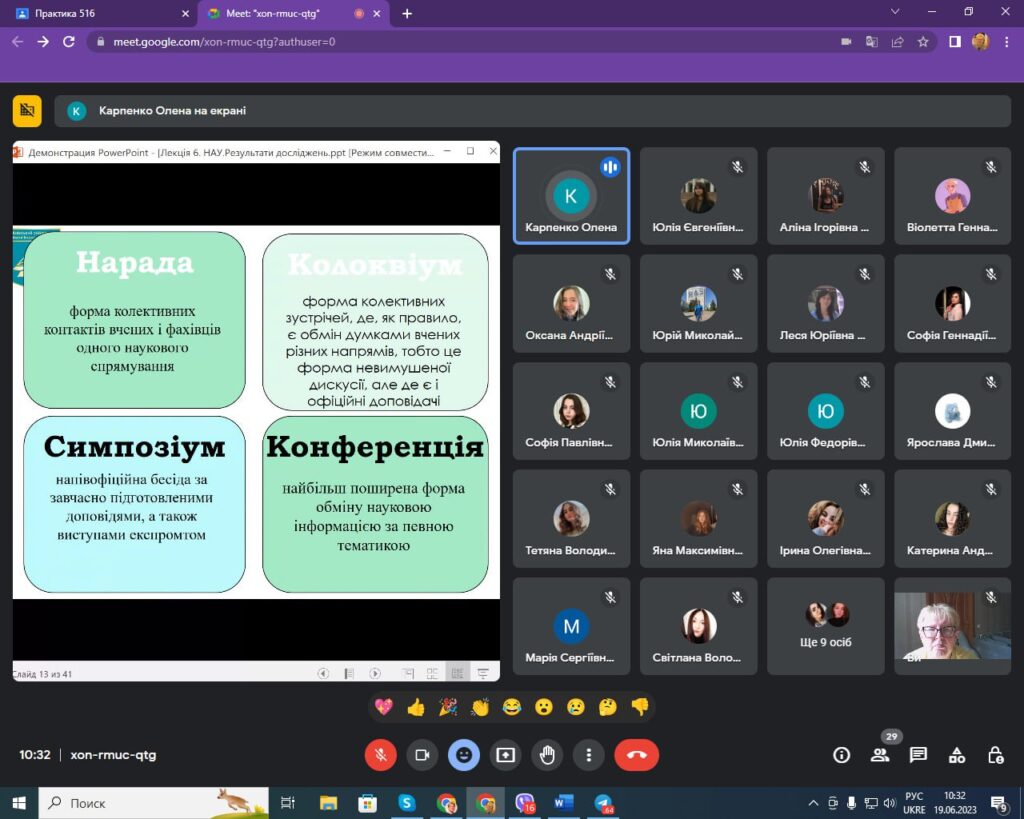The width and height of the screenshot is (1024, 819).
Task: Open host controls lock icon
Action: 995,755
